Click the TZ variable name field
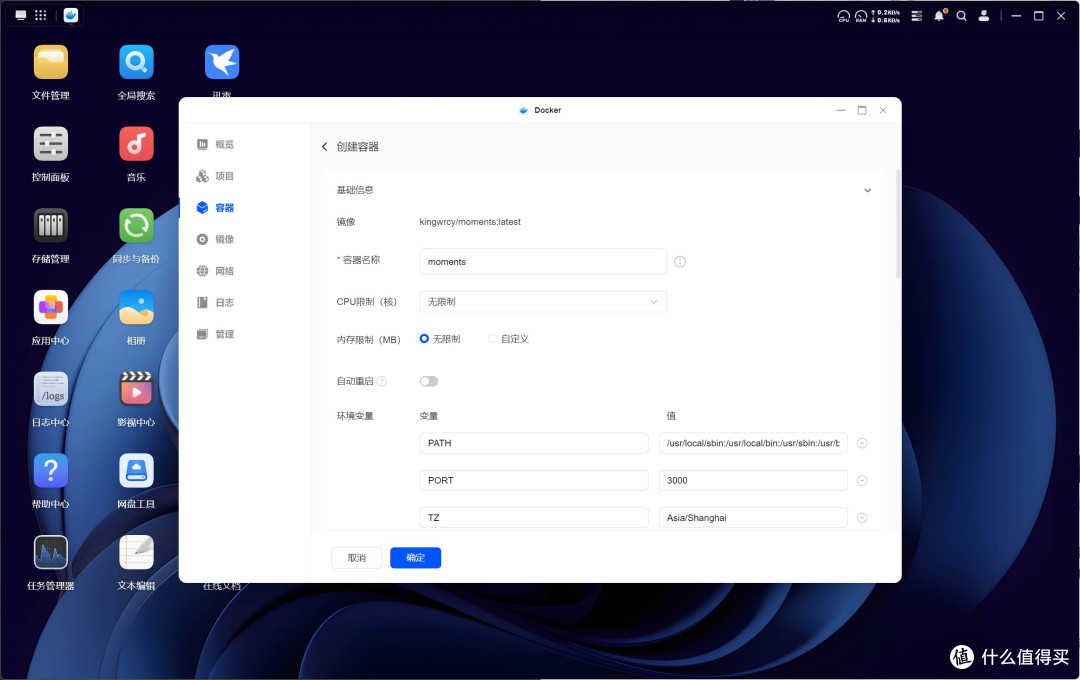This screenshot has width=1080, height=680. pos(534,517)
